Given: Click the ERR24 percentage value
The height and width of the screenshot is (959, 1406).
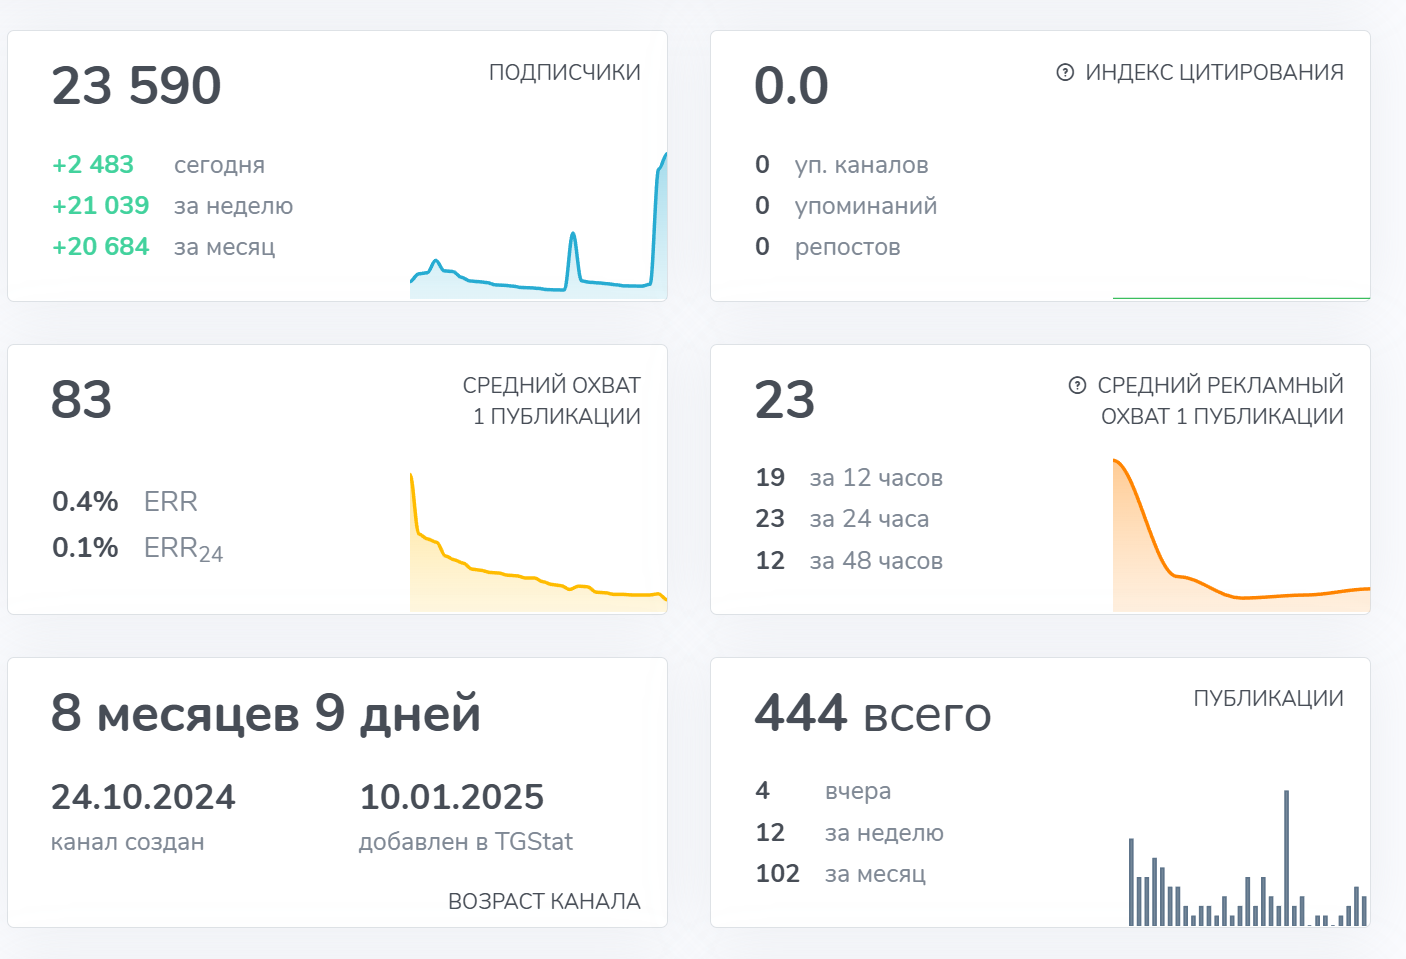Looking at the screenshot, I should click(85, 547).
